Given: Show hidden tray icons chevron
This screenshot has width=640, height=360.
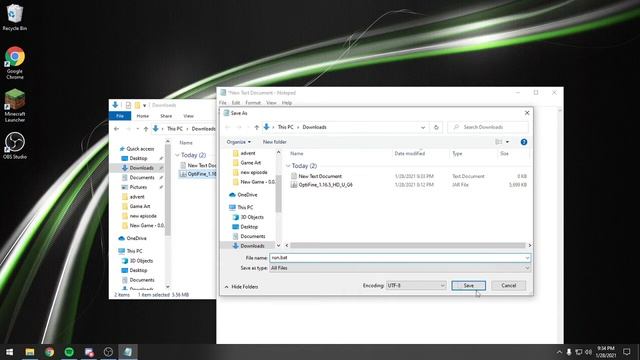Looking at the screenshot, I should (559, 352).
